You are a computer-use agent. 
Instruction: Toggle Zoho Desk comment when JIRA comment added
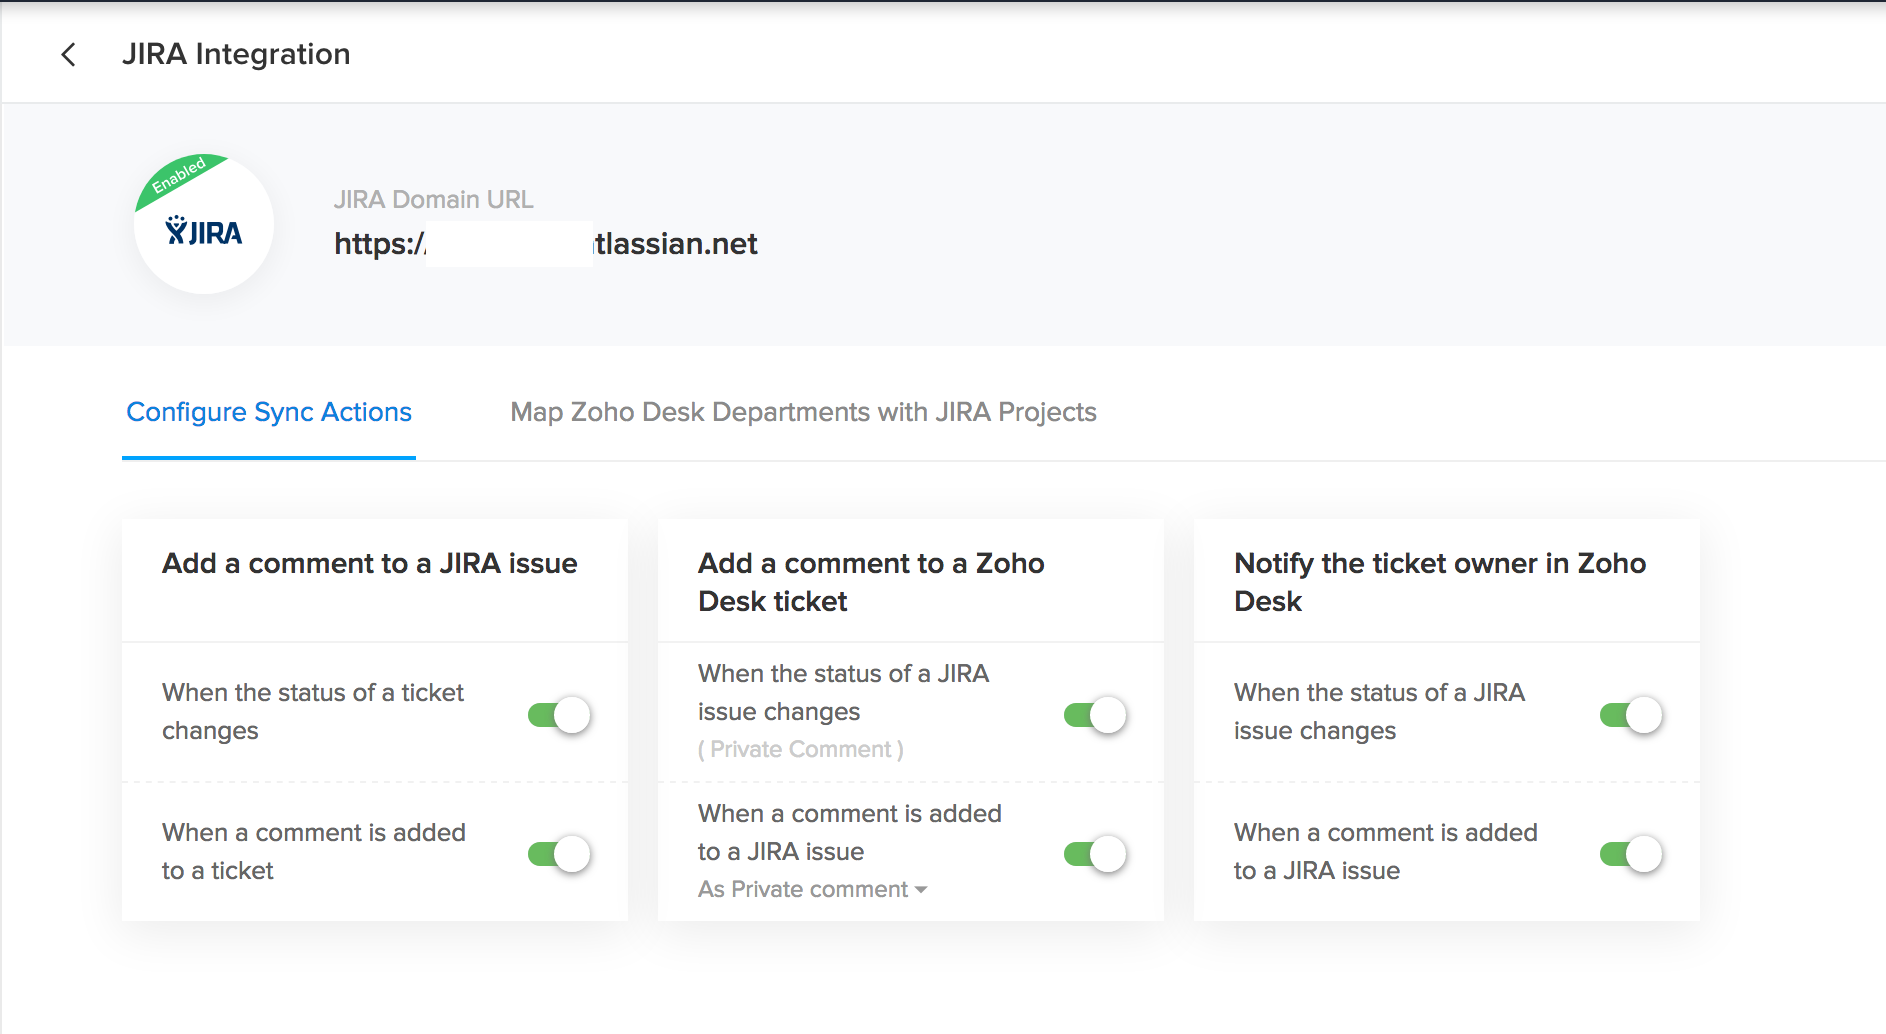tap(1096, 854)
